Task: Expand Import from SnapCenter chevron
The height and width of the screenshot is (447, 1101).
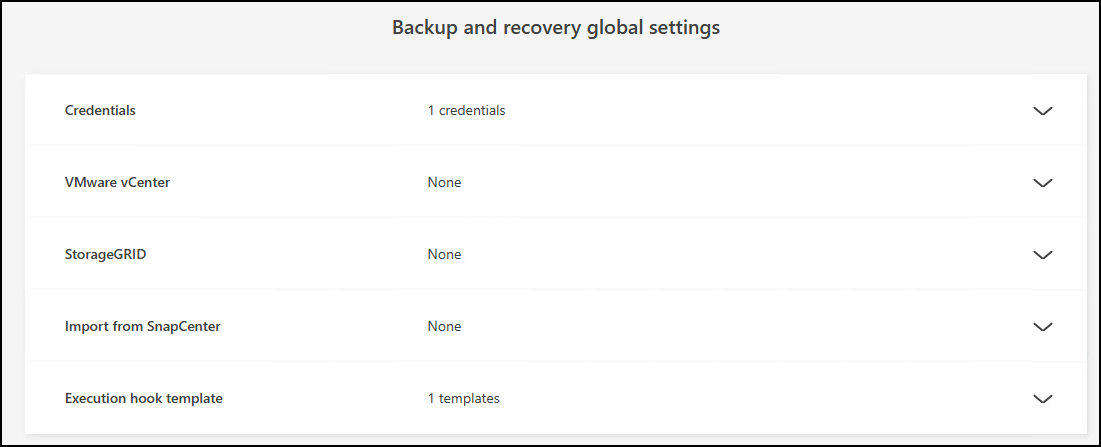Action: tap(1043, 327)
